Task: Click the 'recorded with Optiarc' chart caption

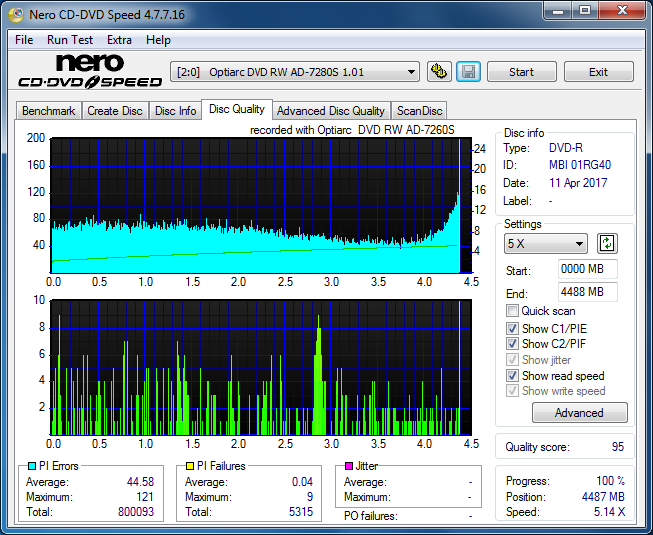Action: tap(352, 130)
